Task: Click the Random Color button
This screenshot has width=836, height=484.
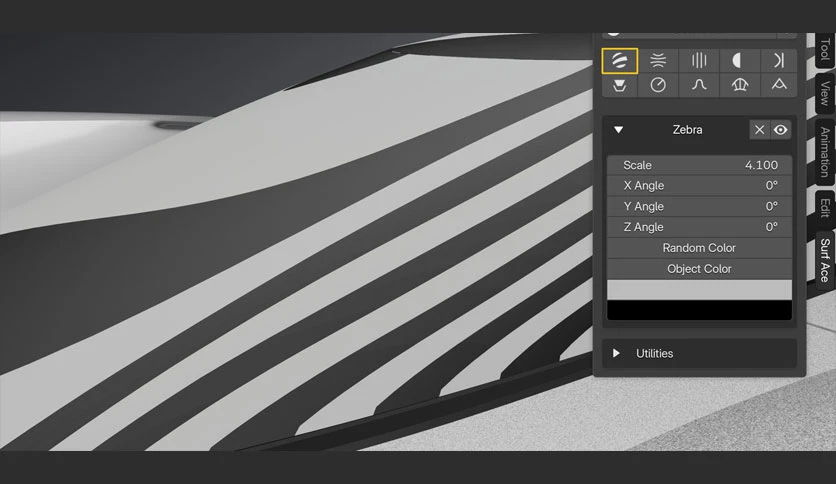Action: pyautogui.click(x=699, y=248)
